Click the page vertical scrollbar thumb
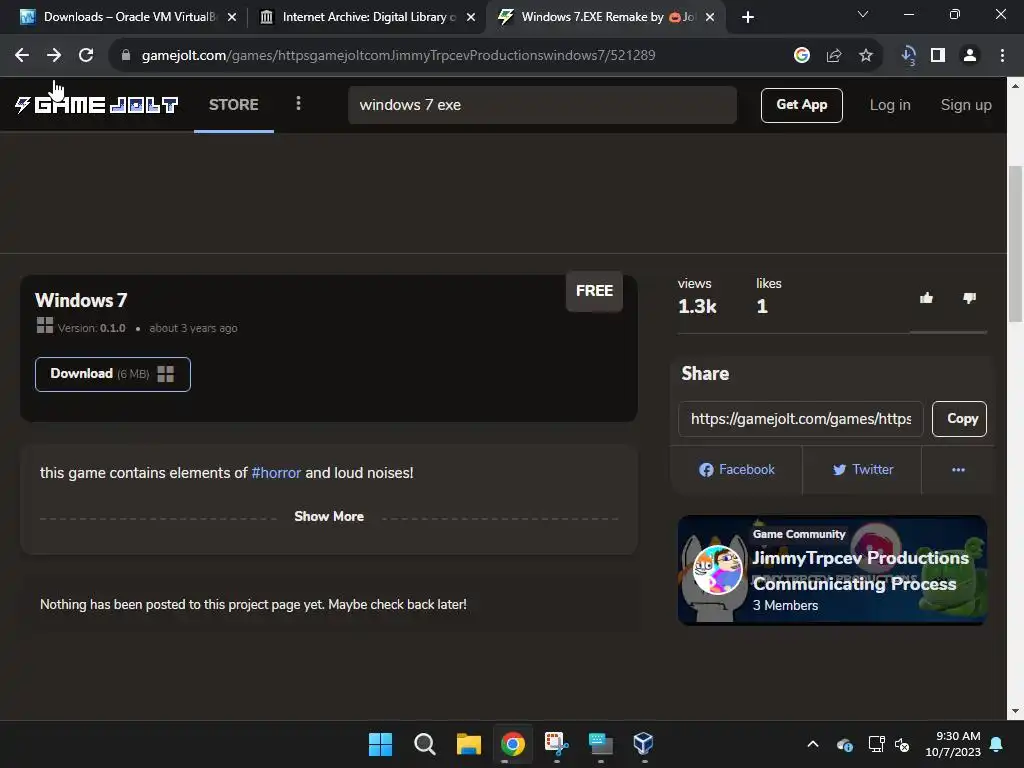 click(1015, 244)
